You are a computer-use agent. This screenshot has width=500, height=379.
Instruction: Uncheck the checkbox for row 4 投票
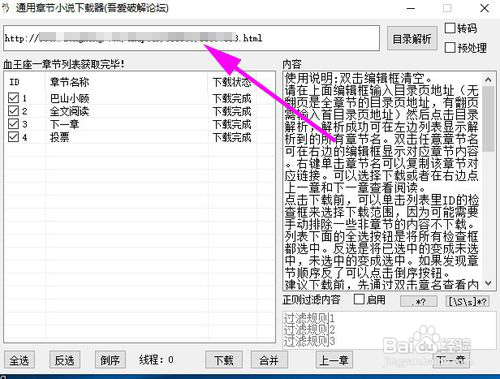click(x=13, y=137)
